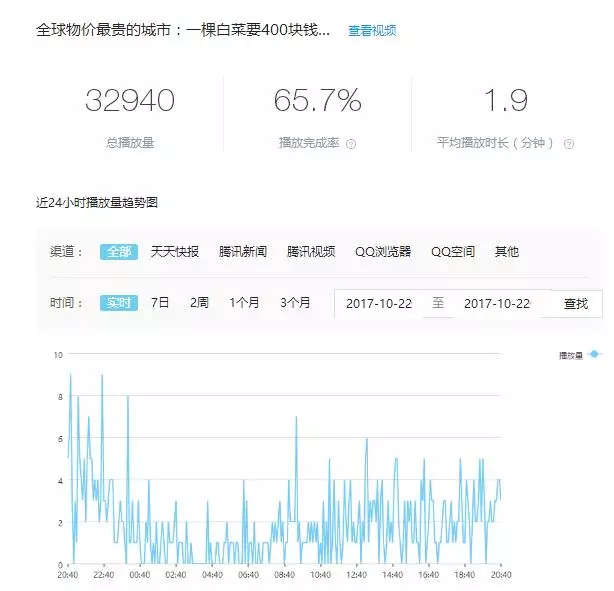Image resolution: width=614 pixels, height=591 pixels.
Task: Click the 查看视频 link
Action: pos(372,31)
